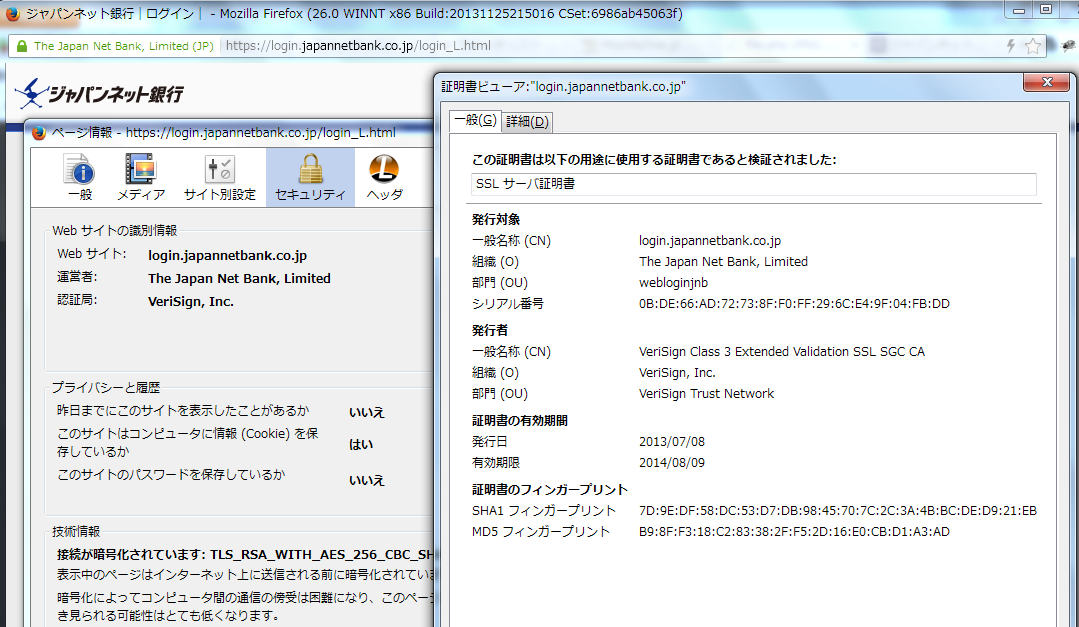Bookmark this page with the star icon
1079x627 pixels.
point(1033,46)
